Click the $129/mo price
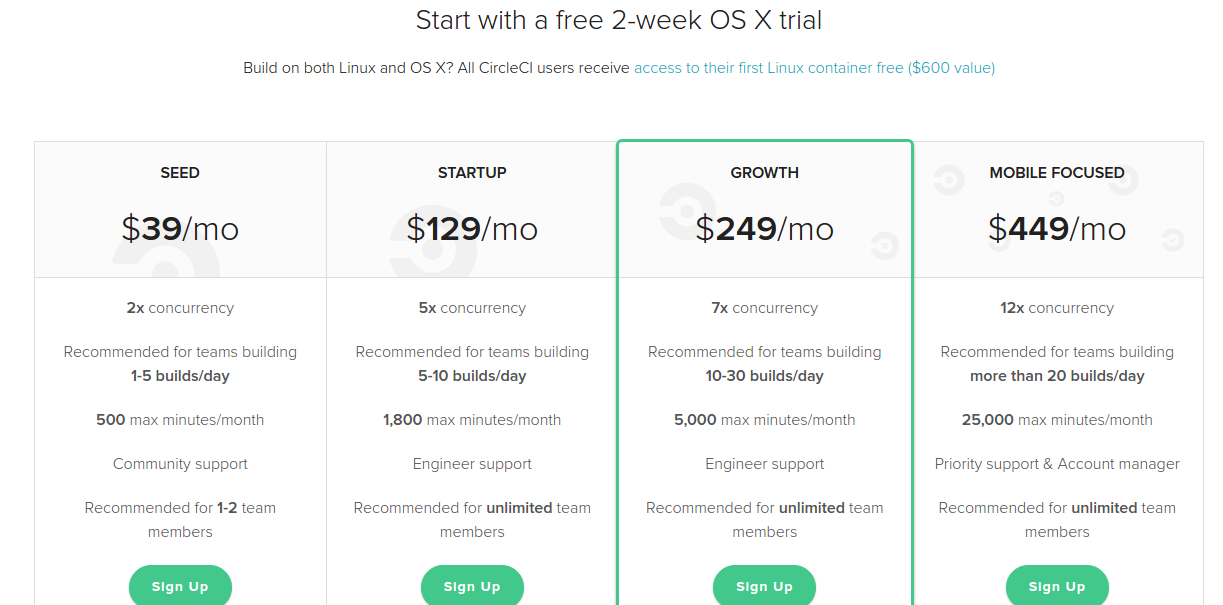 [x=472, y=229]
